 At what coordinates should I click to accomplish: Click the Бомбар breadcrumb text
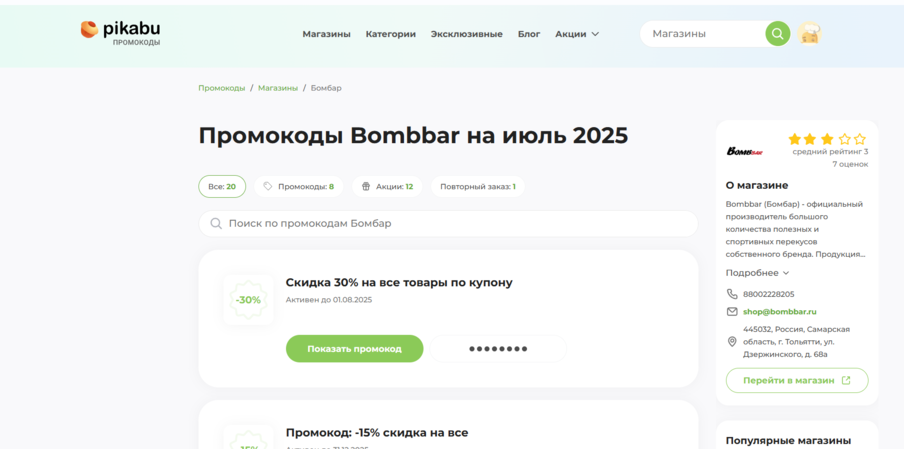pos(326,88)
